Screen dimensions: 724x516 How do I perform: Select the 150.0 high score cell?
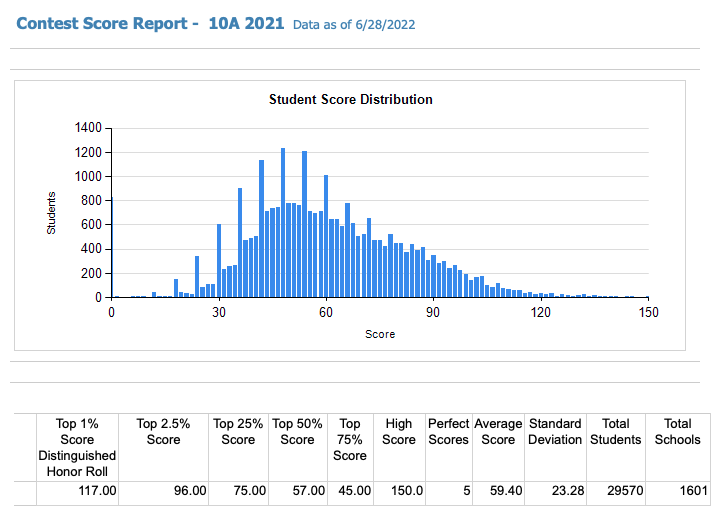point(399,493)
